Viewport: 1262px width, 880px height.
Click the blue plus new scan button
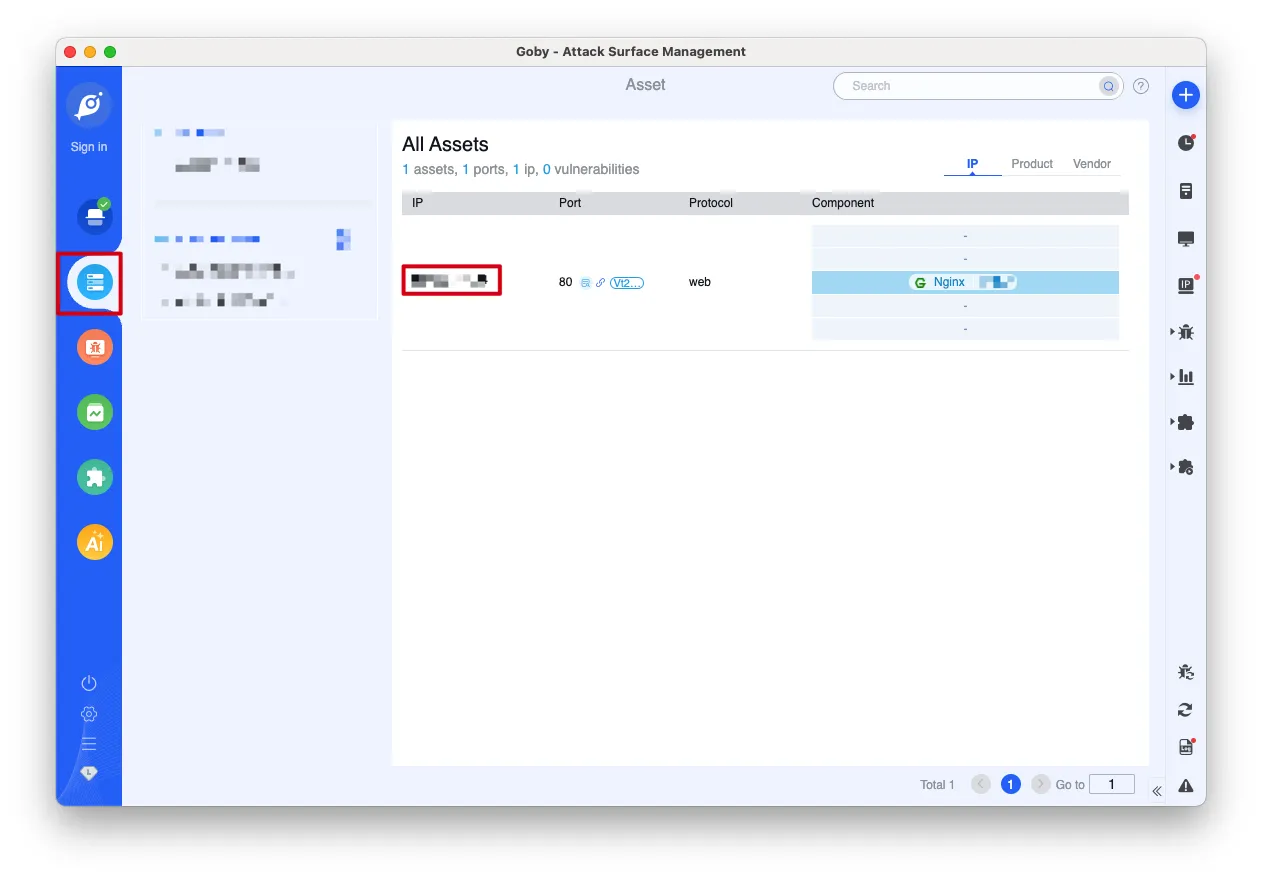click(x=1185, y=95)
